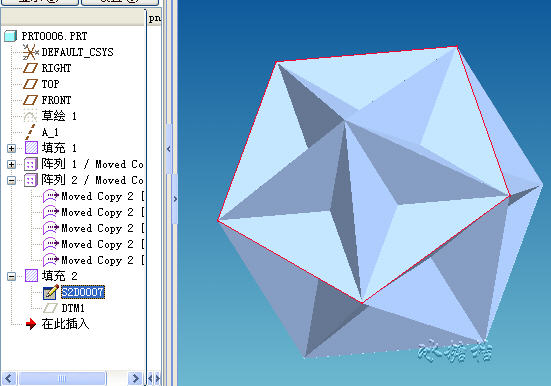
Task: Expand the 填充 1 tree node
Action: pos(11,148)
